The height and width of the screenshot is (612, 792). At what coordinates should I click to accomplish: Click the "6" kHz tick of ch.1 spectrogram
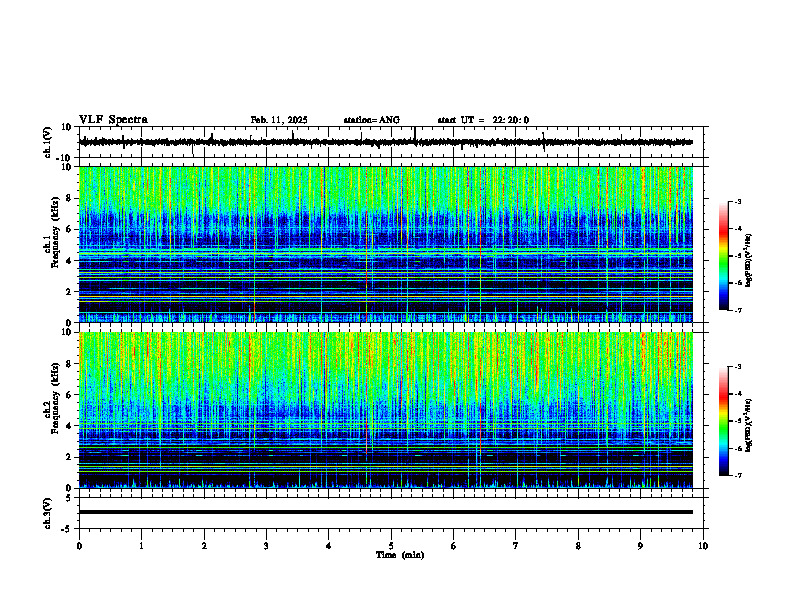point(70,230)
